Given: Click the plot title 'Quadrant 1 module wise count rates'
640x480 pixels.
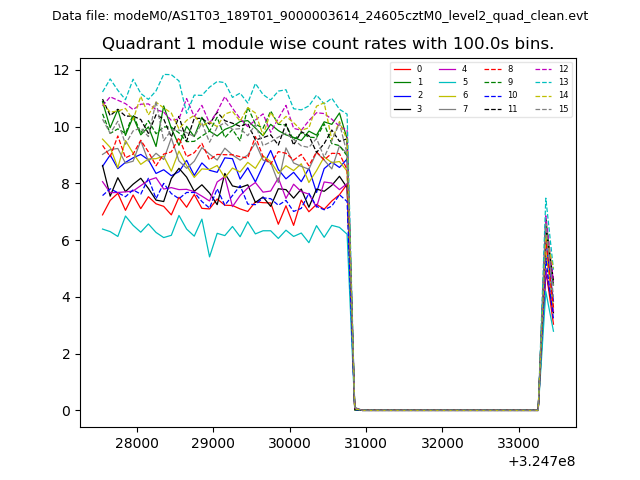Looking at the screenshot, I should 327,44.
